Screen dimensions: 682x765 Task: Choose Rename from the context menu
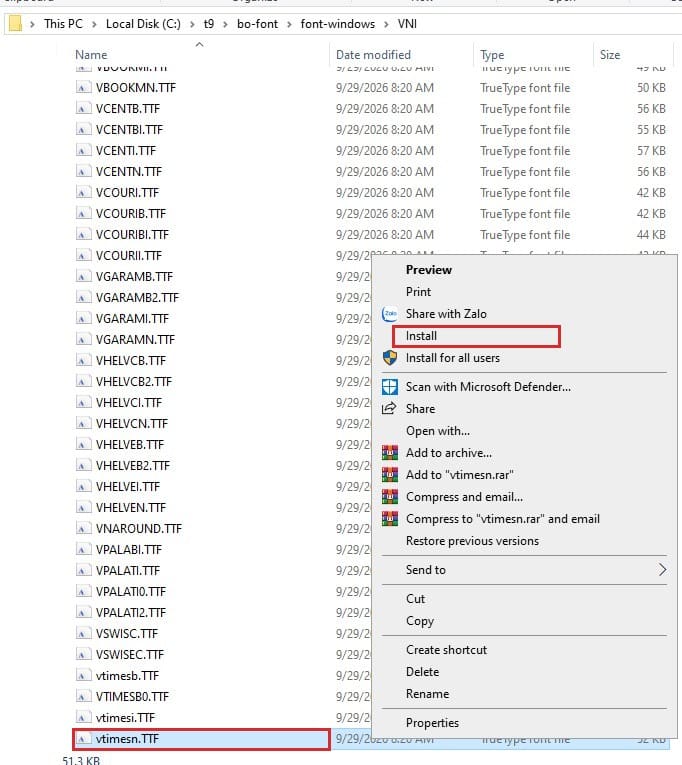(427, 694)
